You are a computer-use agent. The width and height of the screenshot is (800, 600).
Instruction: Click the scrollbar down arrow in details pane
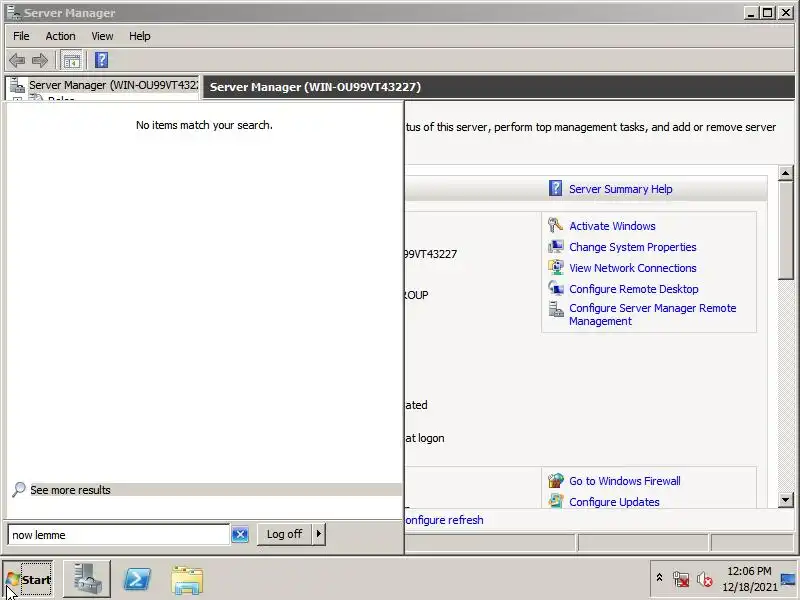[x=786, y=500]
